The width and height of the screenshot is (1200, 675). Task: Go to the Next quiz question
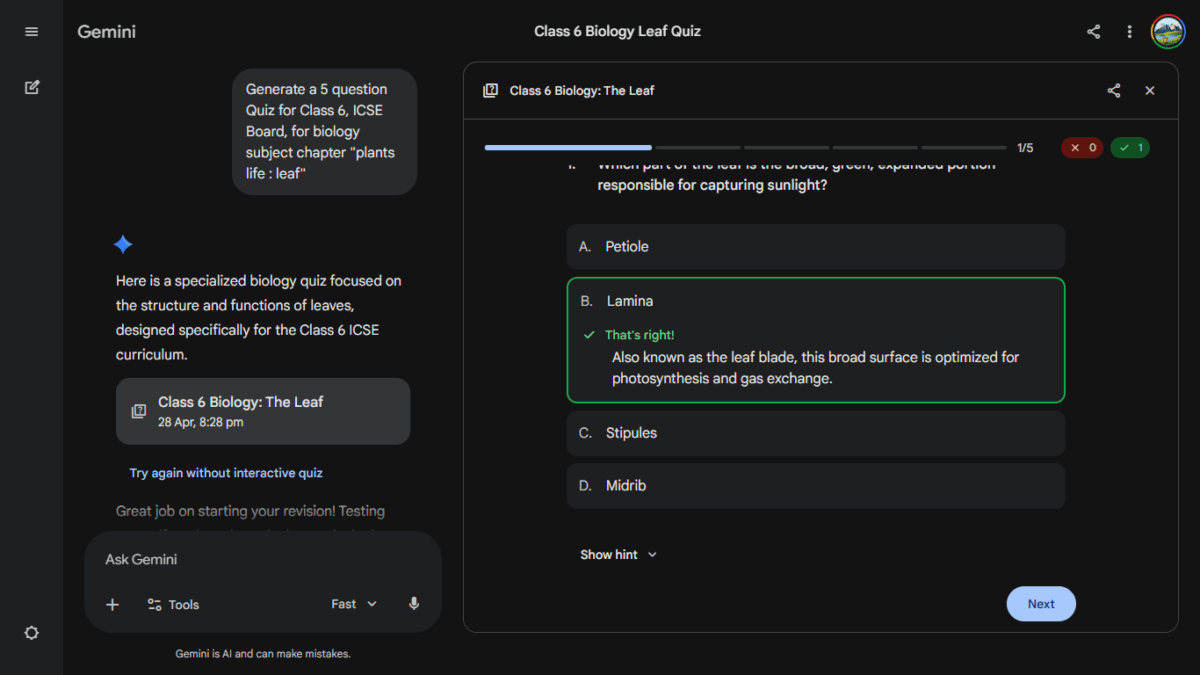click(1041, 604)
